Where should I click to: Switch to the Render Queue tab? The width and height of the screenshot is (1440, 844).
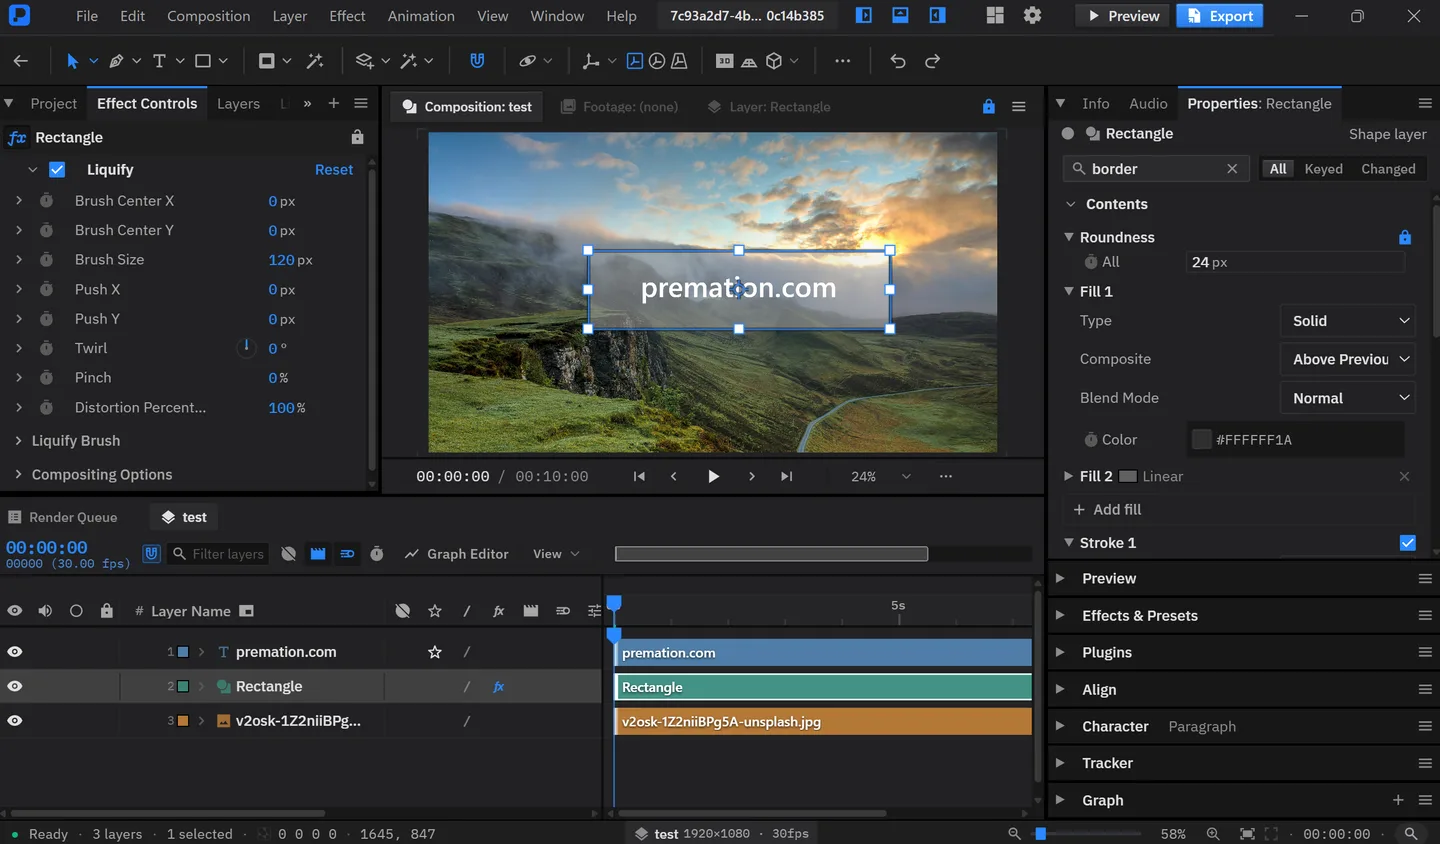tap(63, 517)
